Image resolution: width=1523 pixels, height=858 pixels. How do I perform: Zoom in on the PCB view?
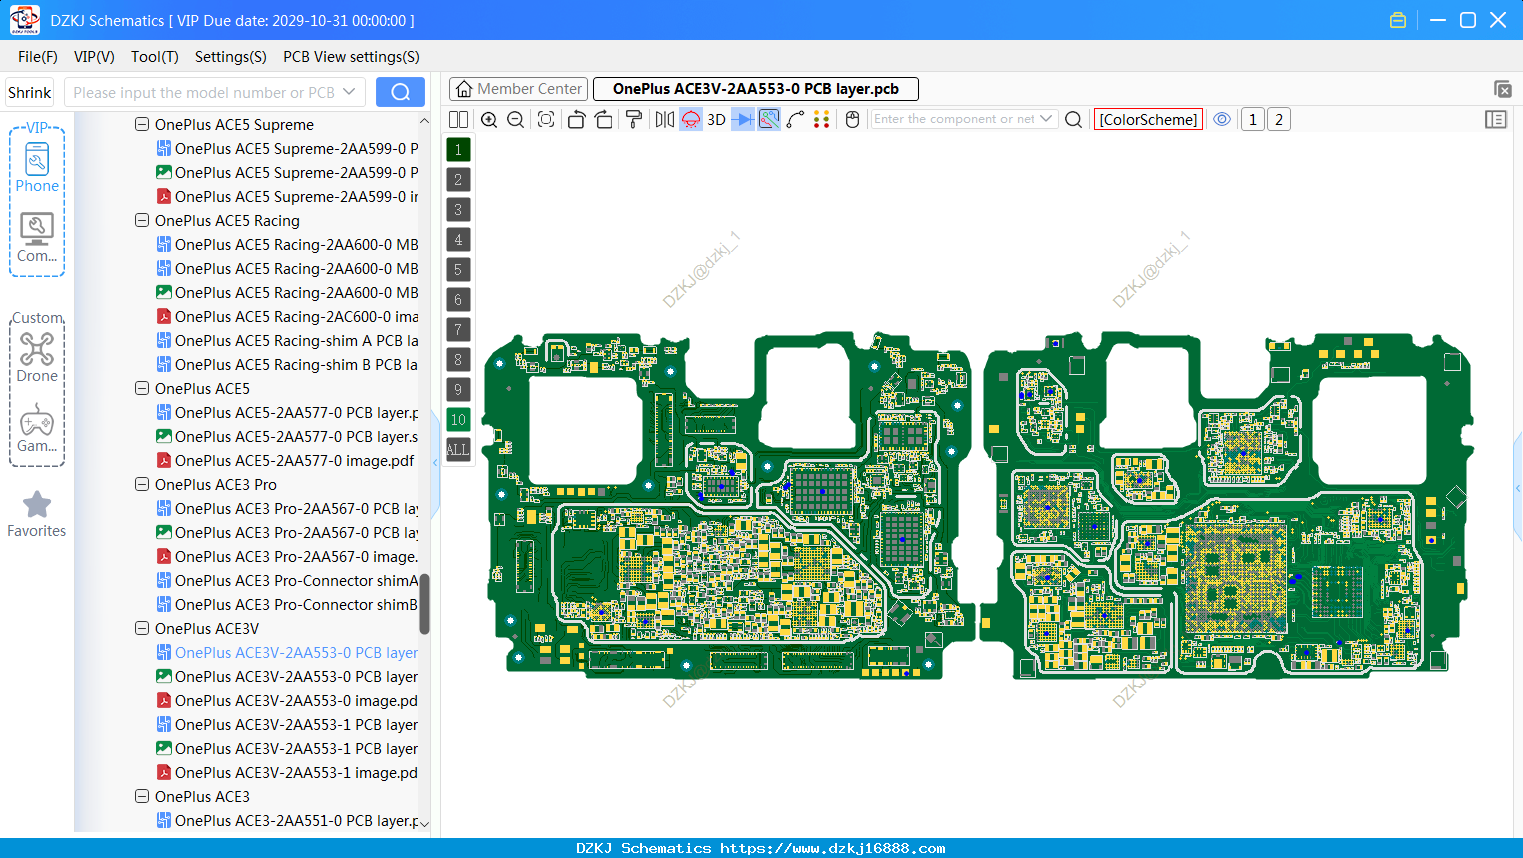pyautogui.click(x=489, y=119)
